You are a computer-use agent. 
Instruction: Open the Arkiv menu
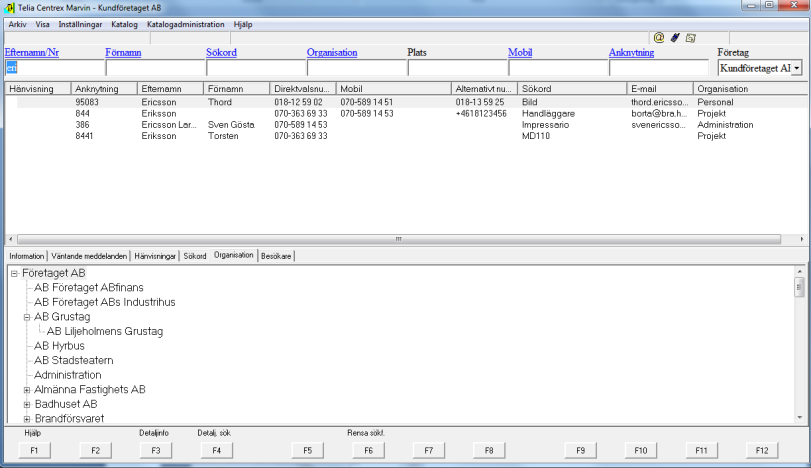pos(17,24)
